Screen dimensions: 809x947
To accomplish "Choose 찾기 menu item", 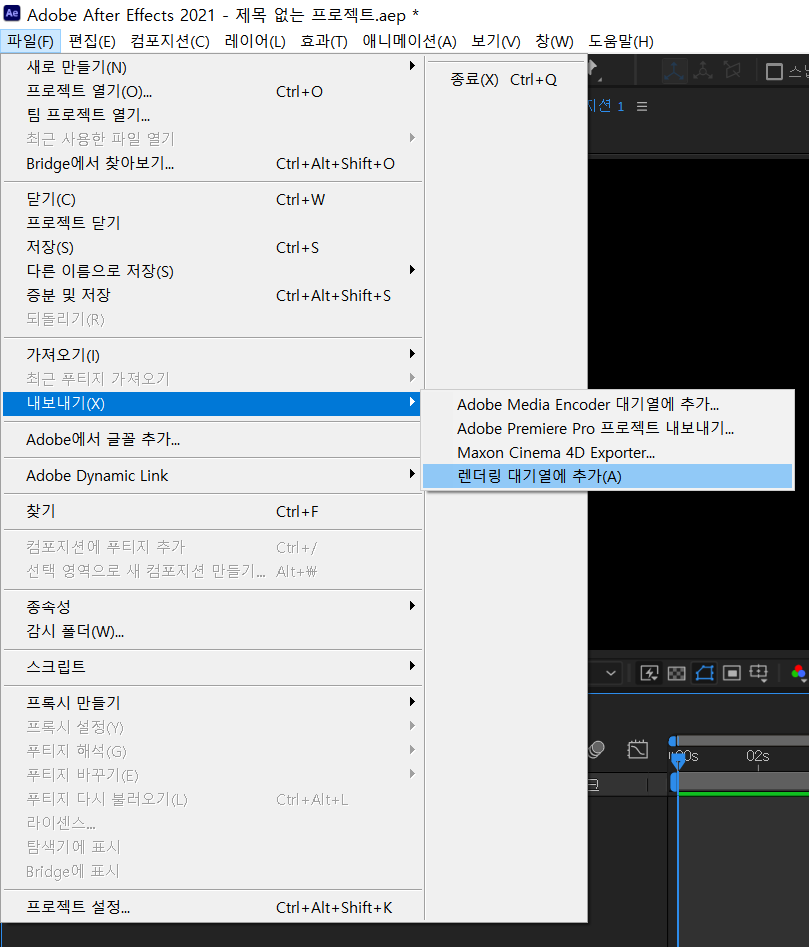I will tap(213, 512).
